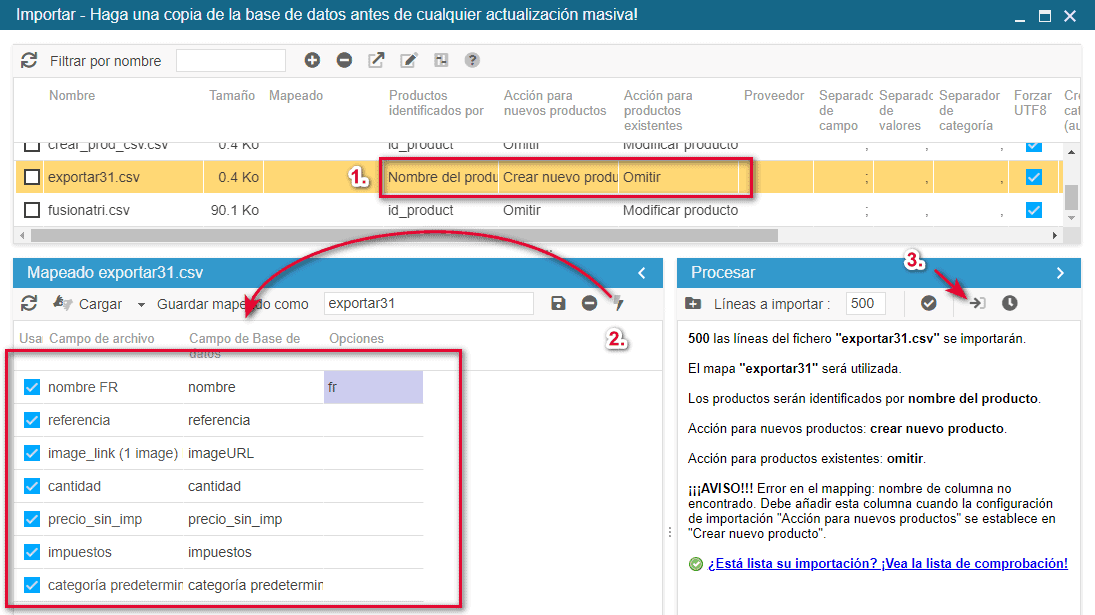The width and height of the screenshot is (1095, 615).
Task: Save the exportar31 mapping with disk icon
Action: pyautogui.click(x=559, y=303)
